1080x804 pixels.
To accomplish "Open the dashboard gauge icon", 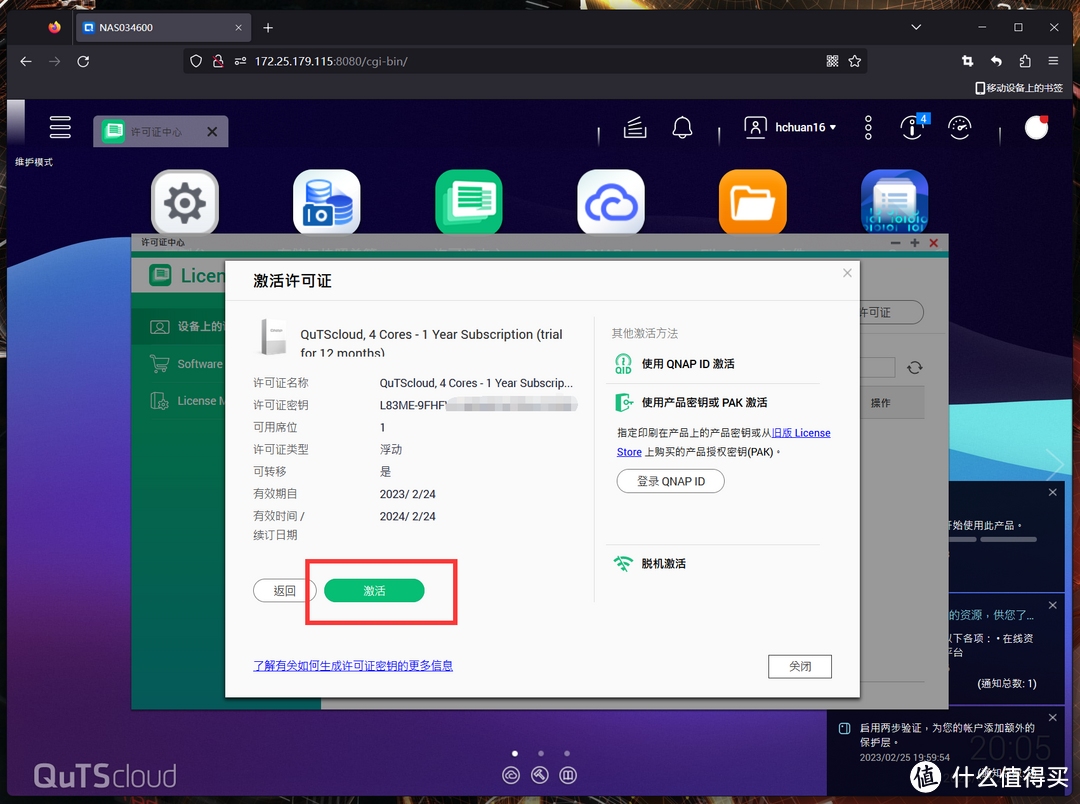I will point(959,127).
